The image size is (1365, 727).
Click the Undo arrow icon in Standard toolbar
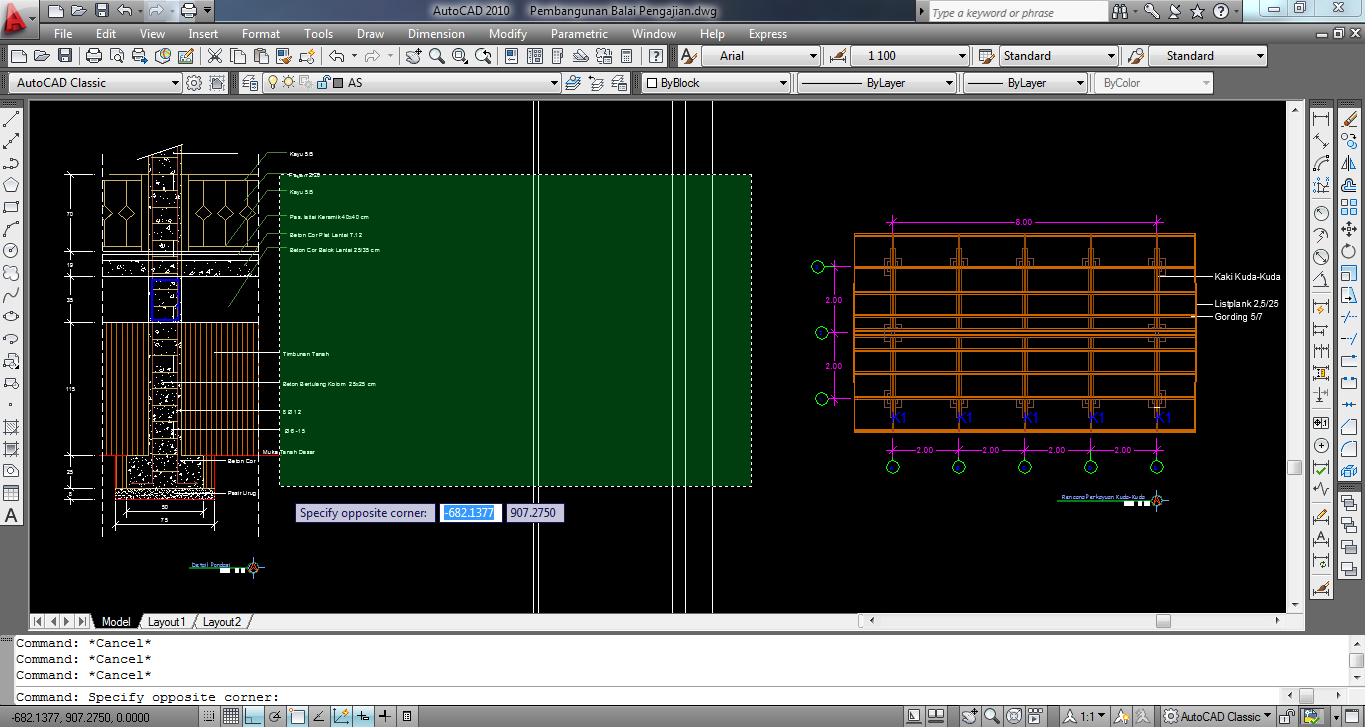click(336, 56)
